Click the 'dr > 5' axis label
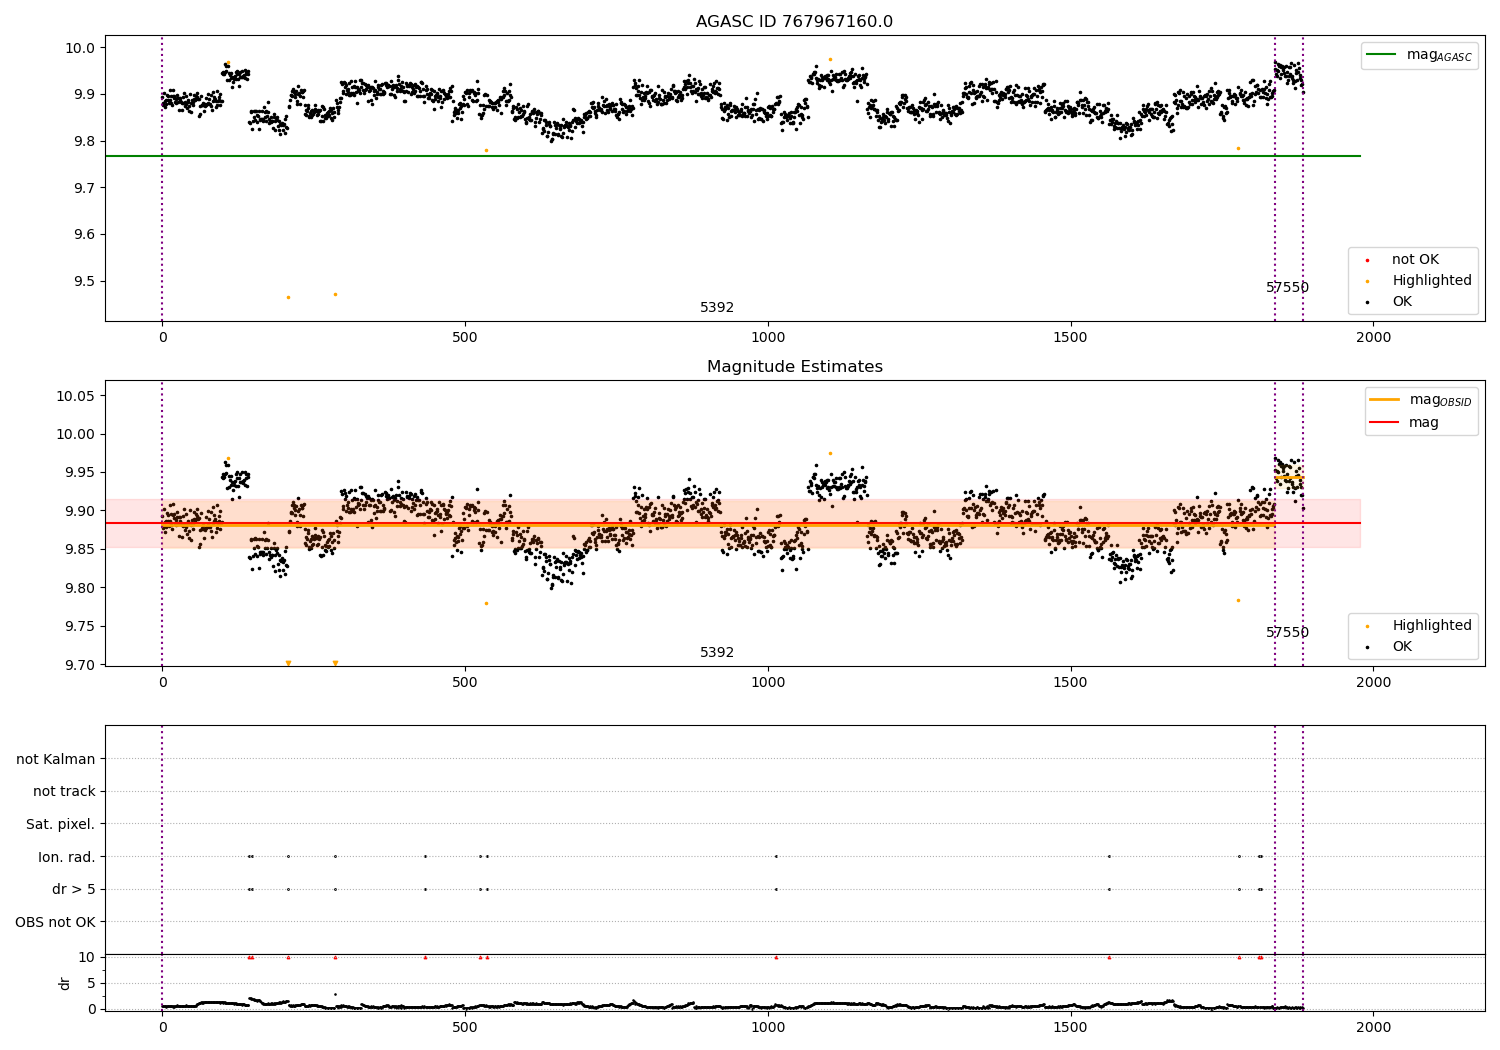1500x1050 pixels. pos(74,889)
